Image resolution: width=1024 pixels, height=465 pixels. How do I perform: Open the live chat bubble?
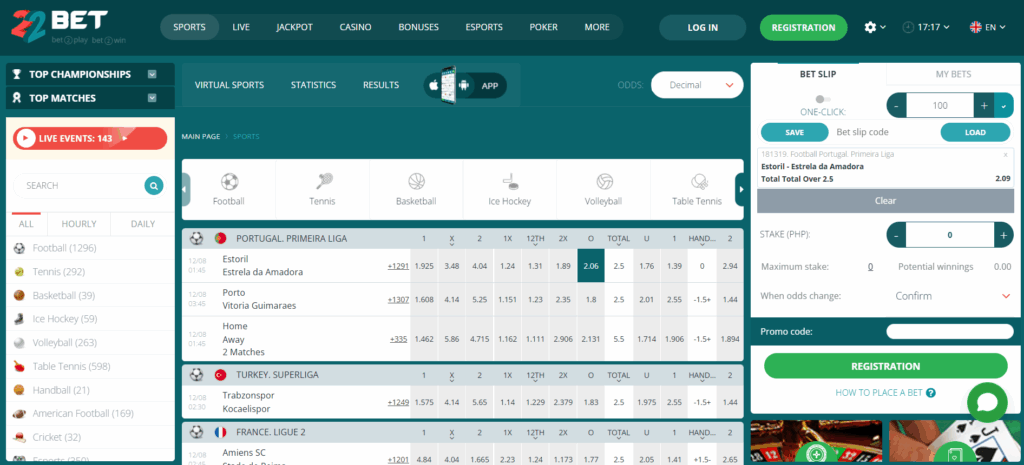pyautogui.click(x=987, y=403)
